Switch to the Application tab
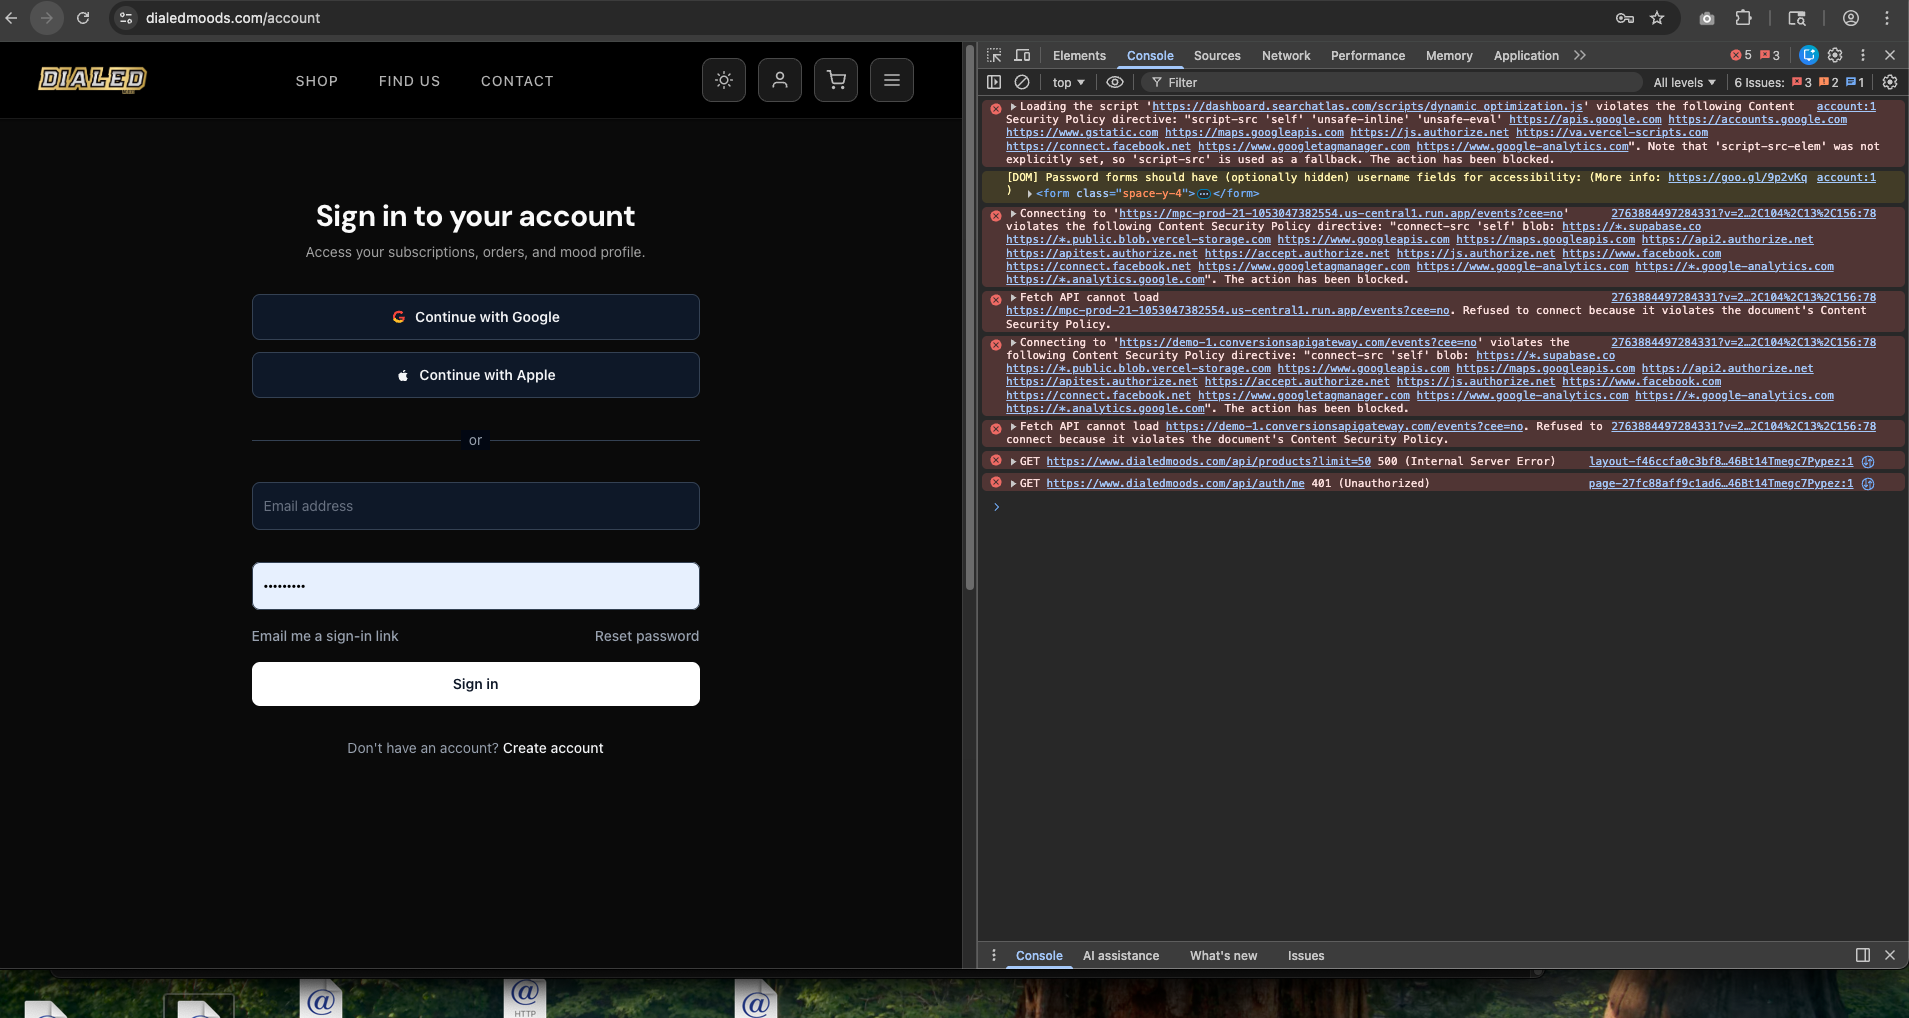 [1526, 56]
